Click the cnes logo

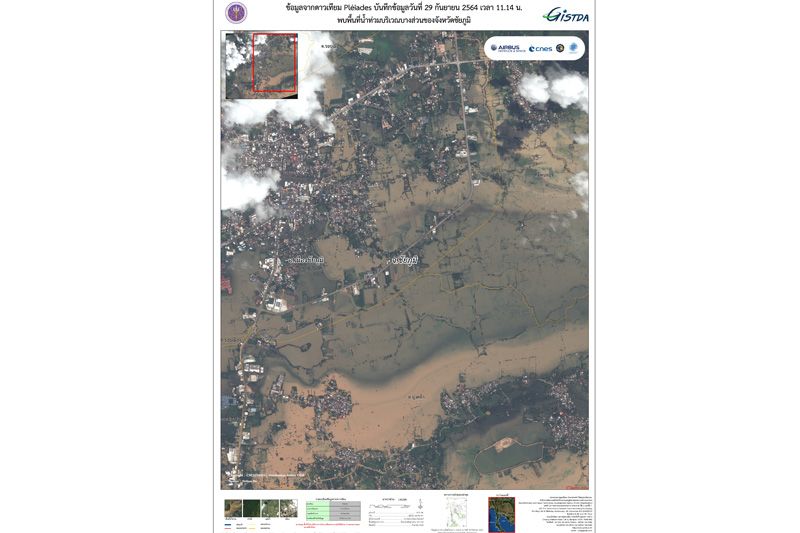click(x=540, y=49)
